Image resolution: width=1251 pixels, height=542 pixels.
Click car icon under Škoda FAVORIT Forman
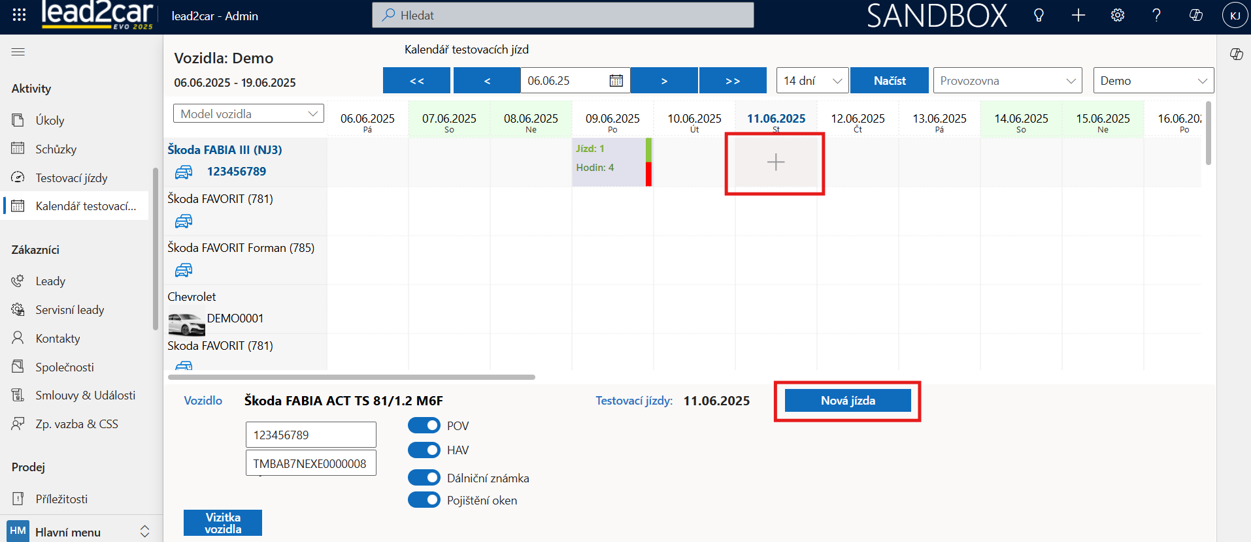coord(183,270)
